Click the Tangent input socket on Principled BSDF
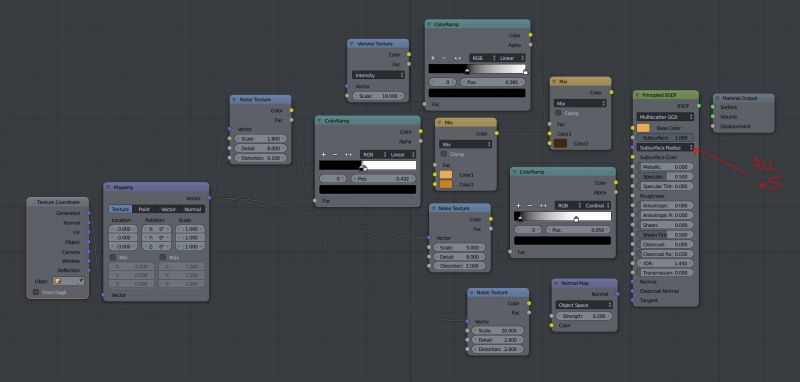This screenshot has height=382, width=800. 633,300
